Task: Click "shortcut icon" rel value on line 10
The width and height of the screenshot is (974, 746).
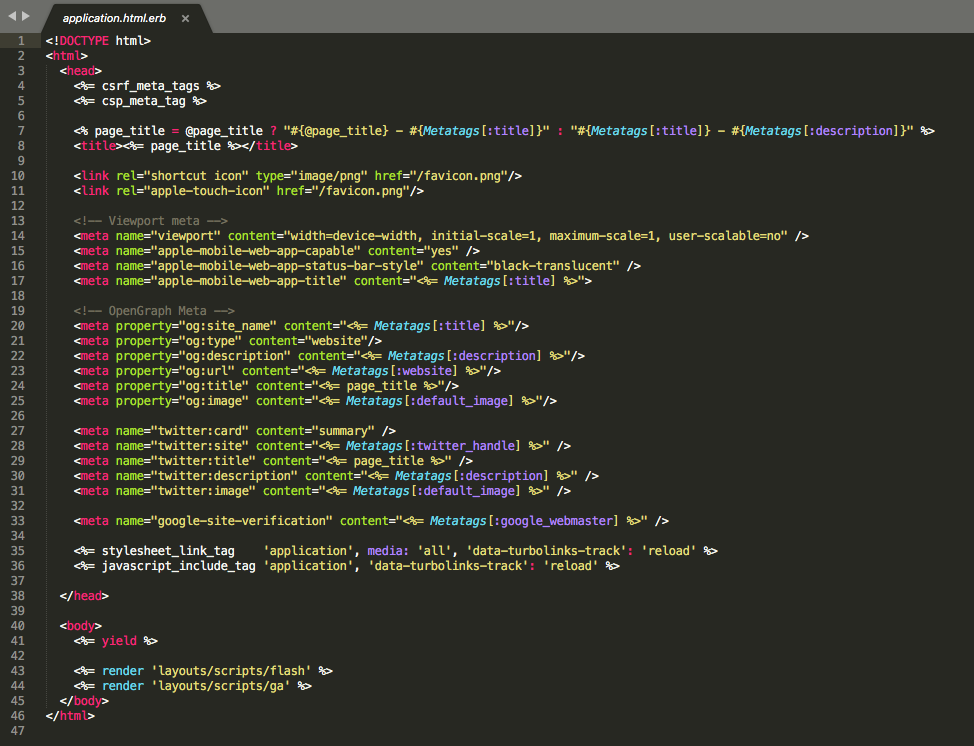Action: pos(196,176)
